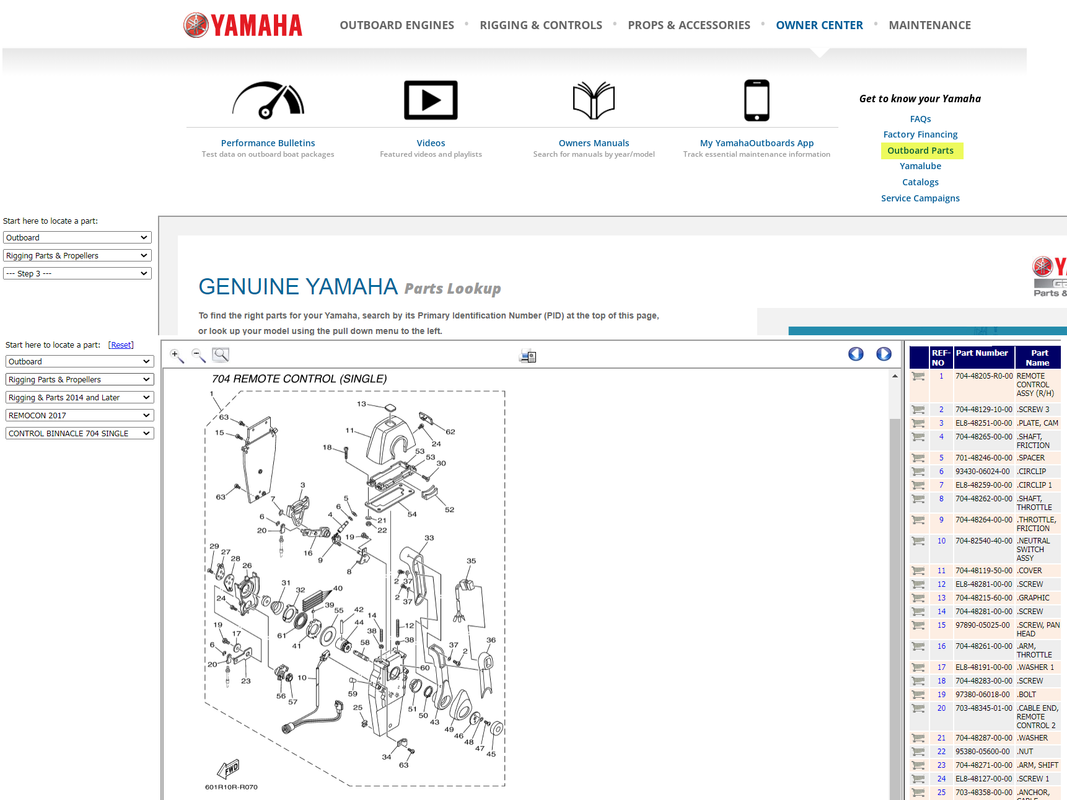Image resolution: width=1067 pixels, height=800 pixels.
Task: Open the Catalogs link
Action: (x=920, y=182)
